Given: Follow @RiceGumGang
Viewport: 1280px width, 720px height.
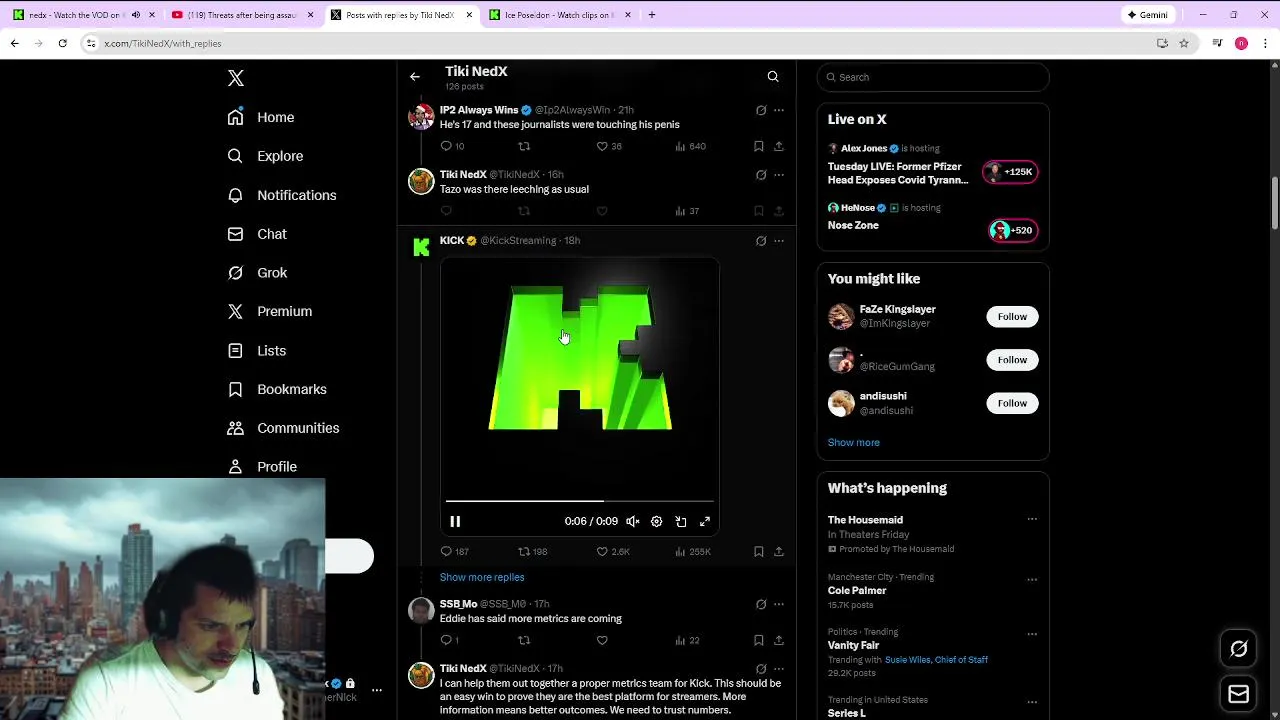Looking at the screenshot, I should (1012, 359).
